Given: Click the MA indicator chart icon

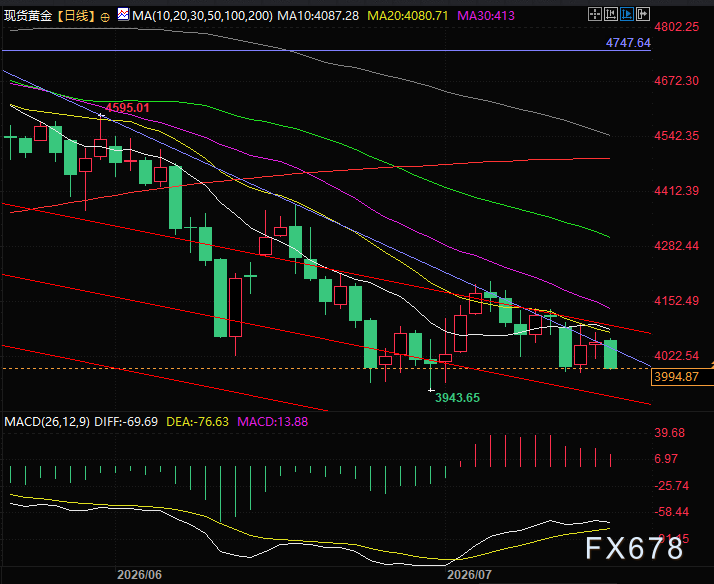Looking at the screenshot, I should tap(123, 15).
